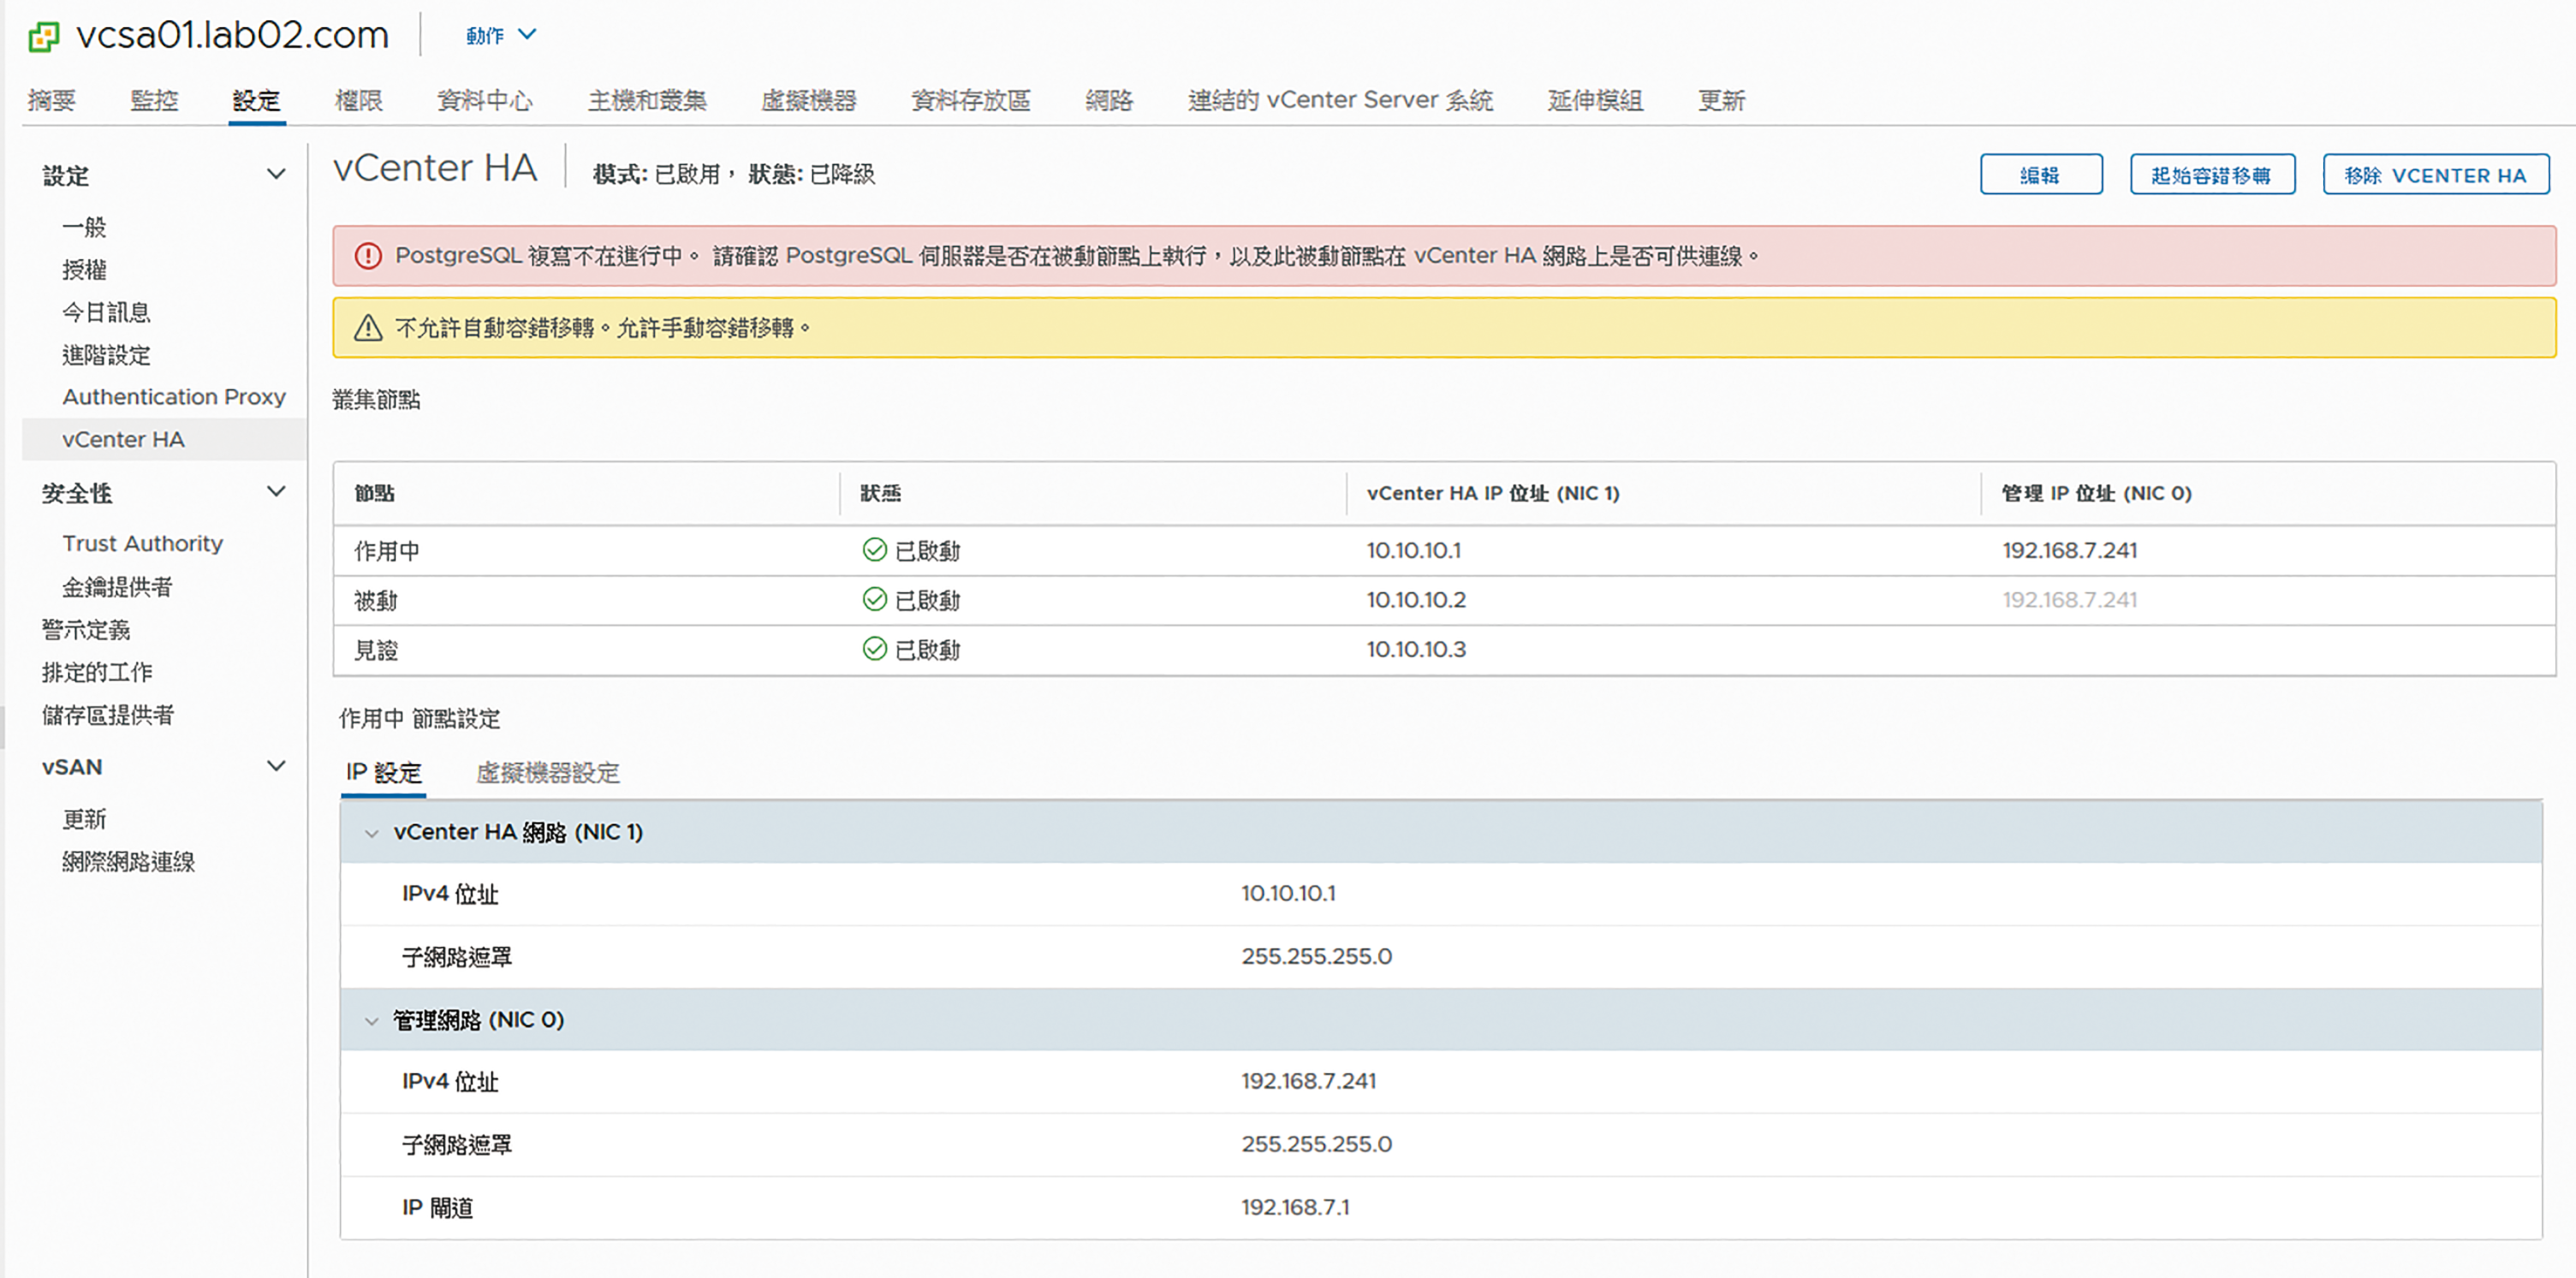Open the 更新 top tab
This screenshot has width=2576, height=1278.
(x=1721, y=100)
